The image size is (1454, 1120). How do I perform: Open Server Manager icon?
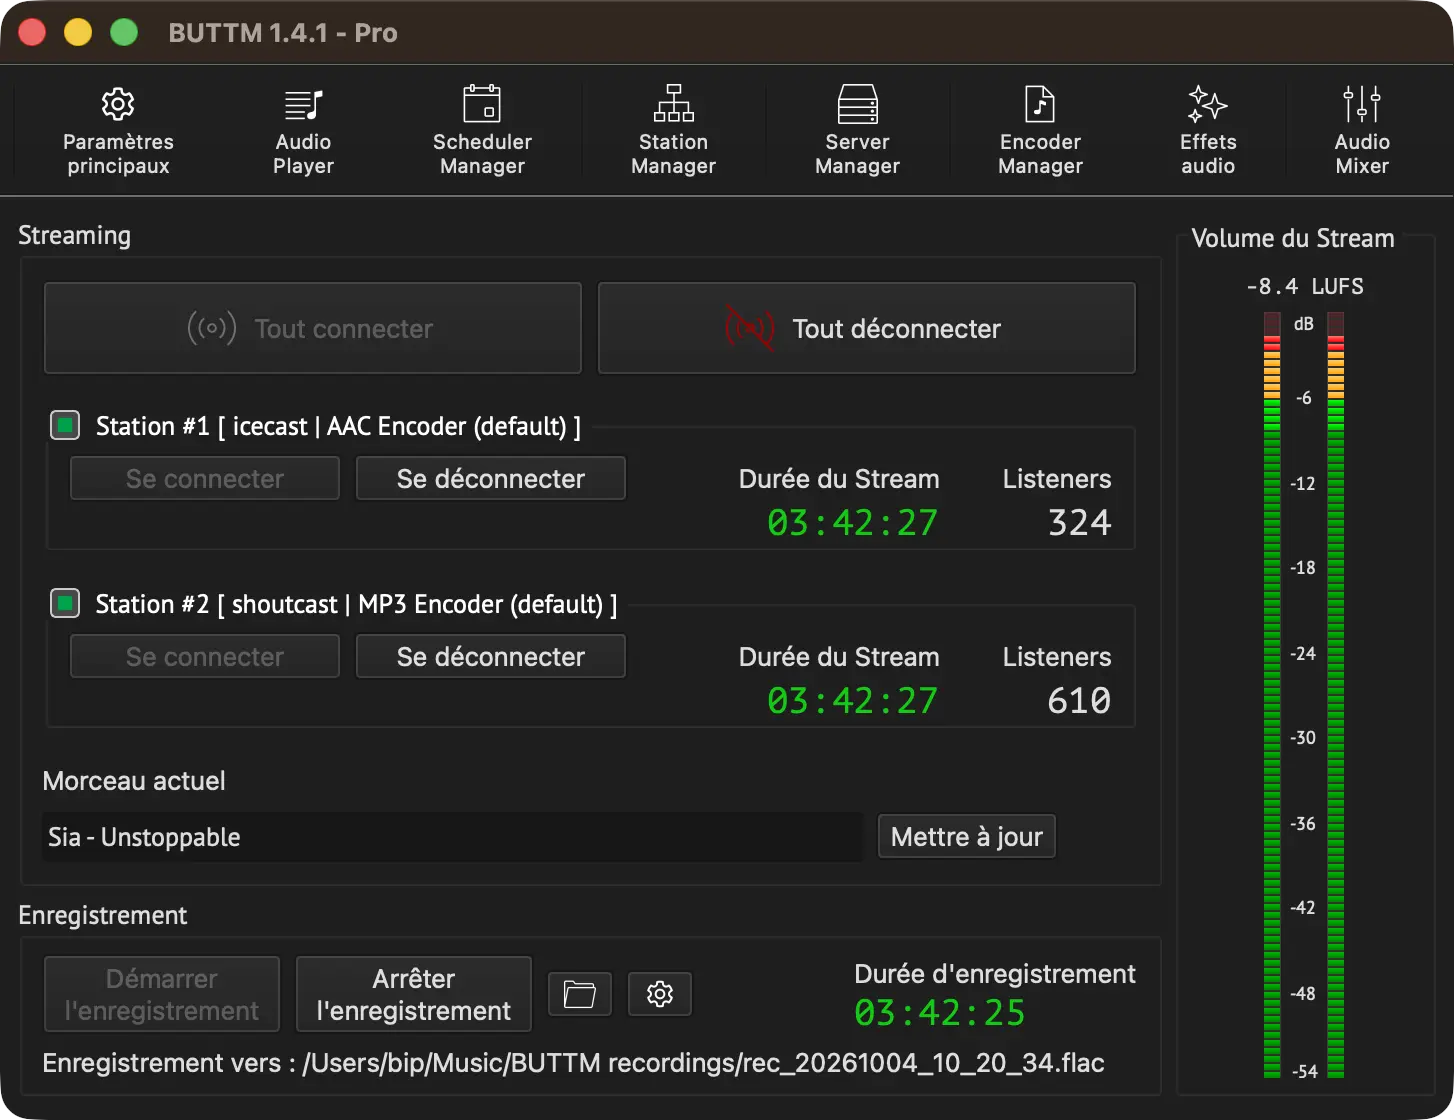pos(857,104)
